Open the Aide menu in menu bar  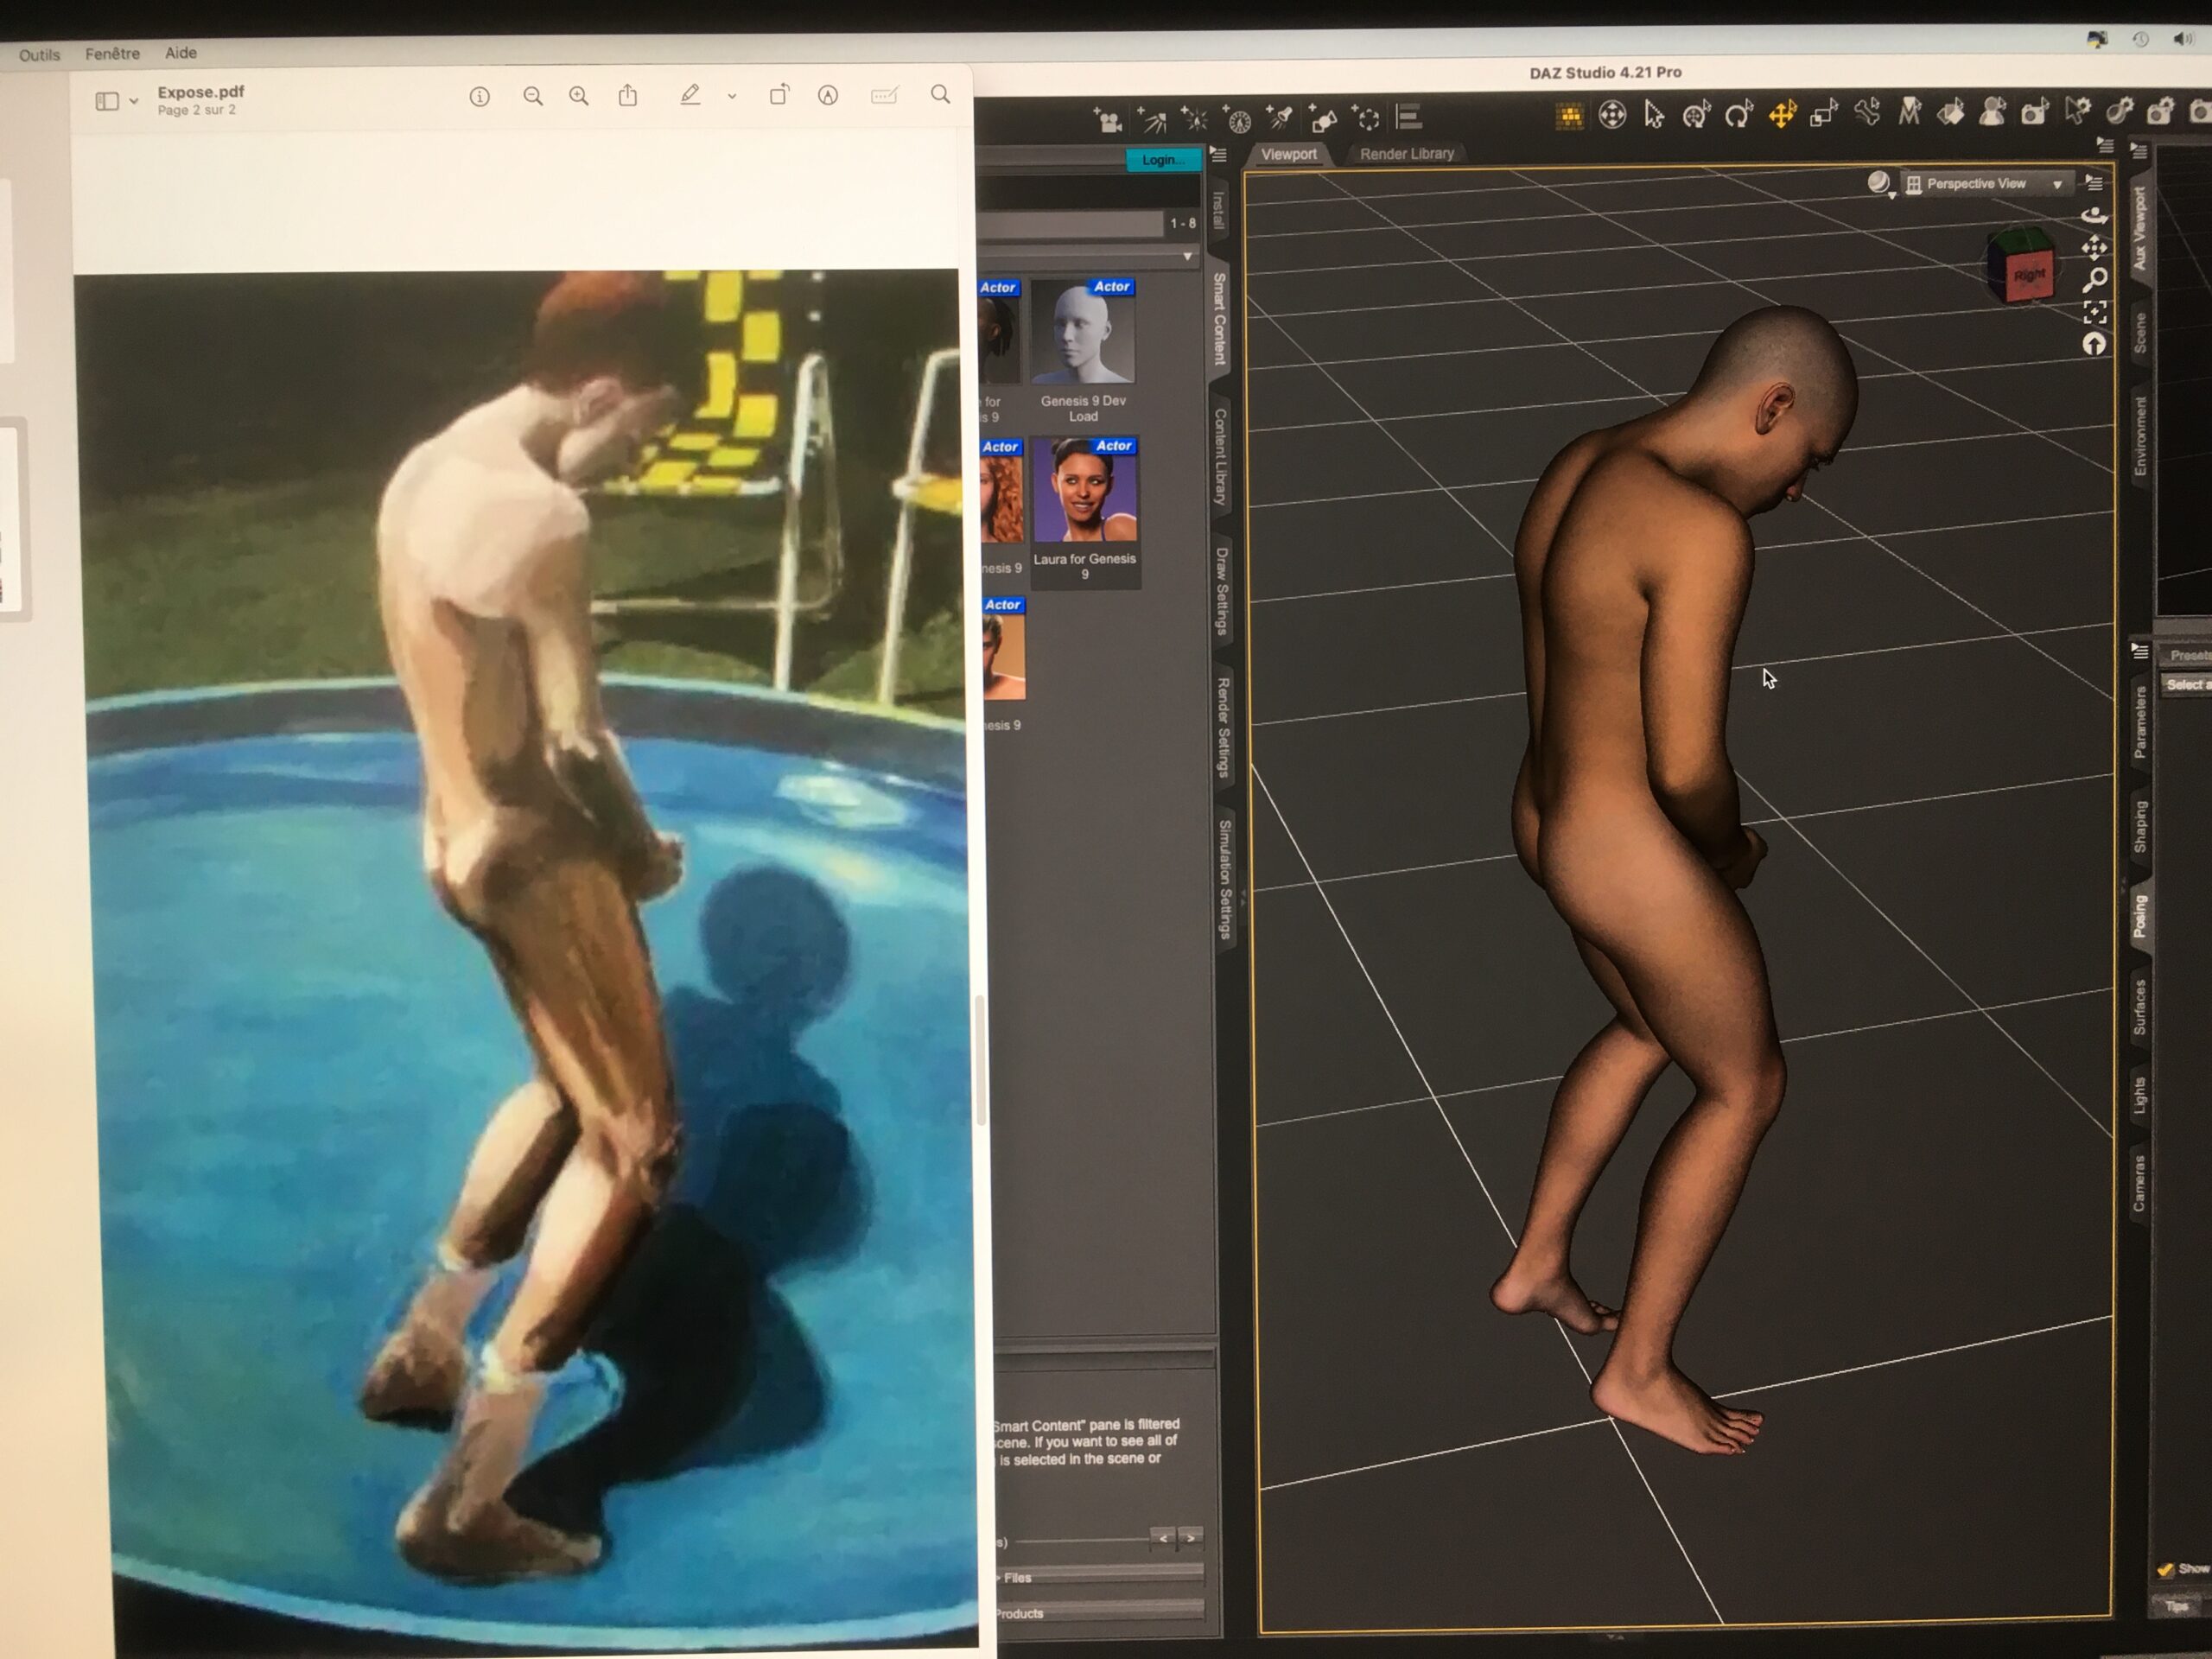180,53
